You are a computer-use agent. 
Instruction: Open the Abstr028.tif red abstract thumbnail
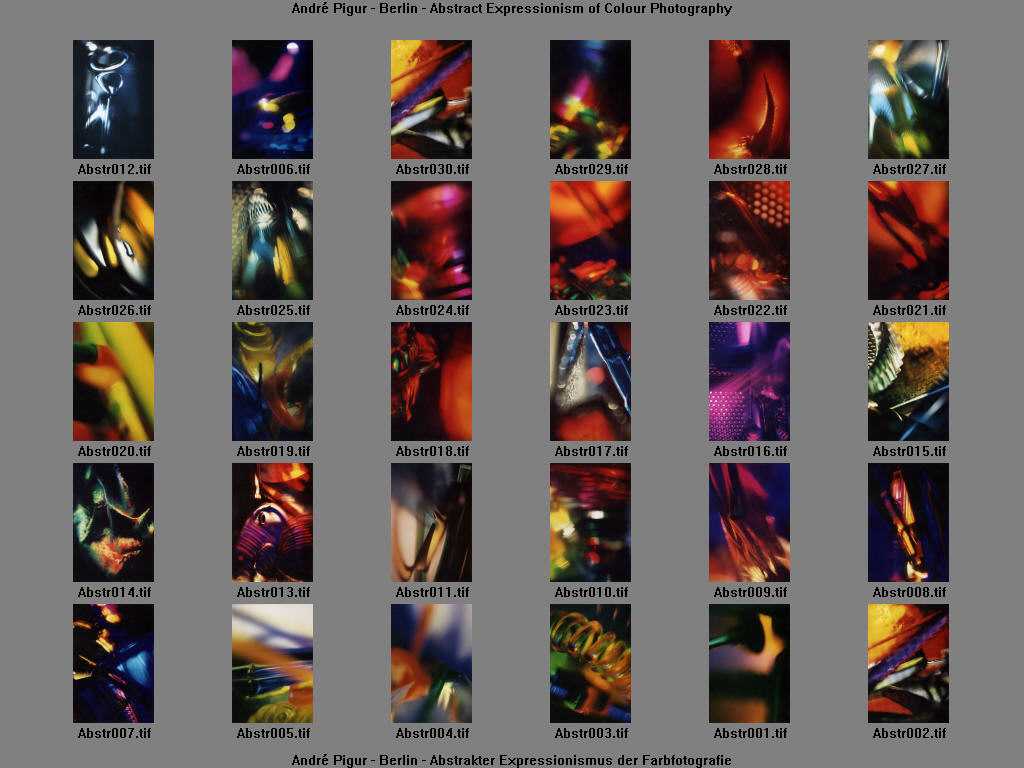[x=749, y=99]
